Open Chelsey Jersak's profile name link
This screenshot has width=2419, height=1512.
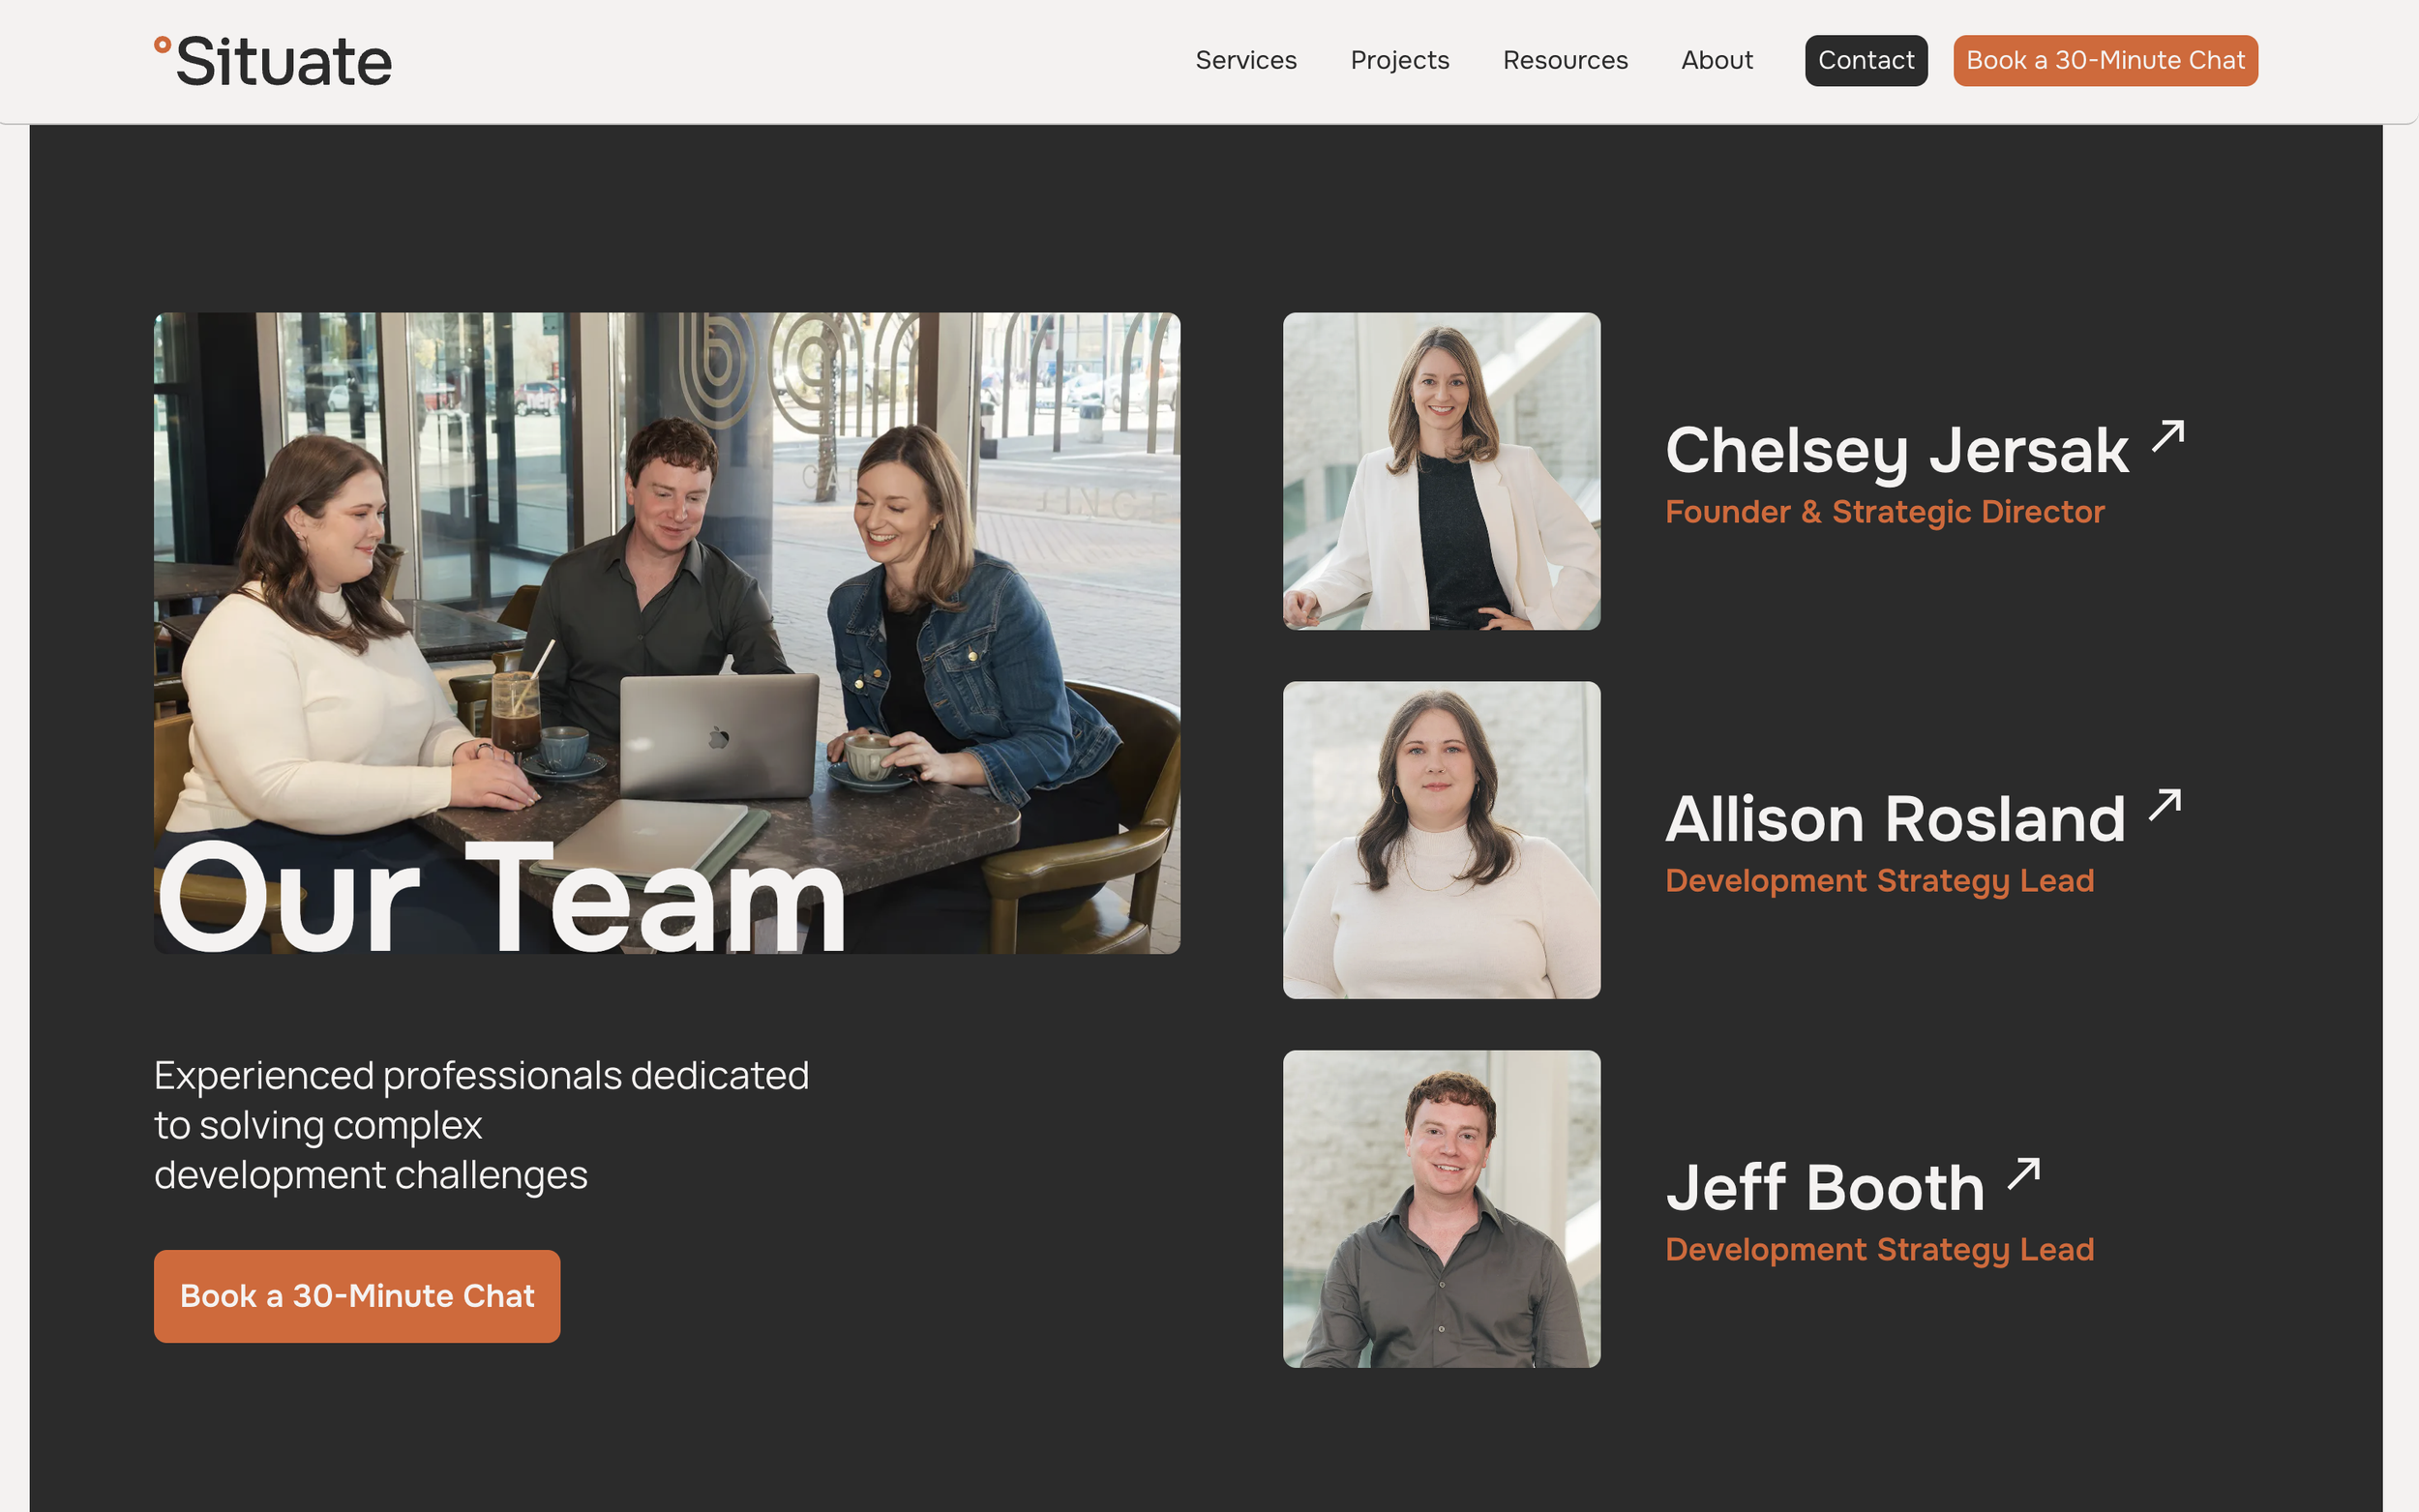[x=1896, y=451]
